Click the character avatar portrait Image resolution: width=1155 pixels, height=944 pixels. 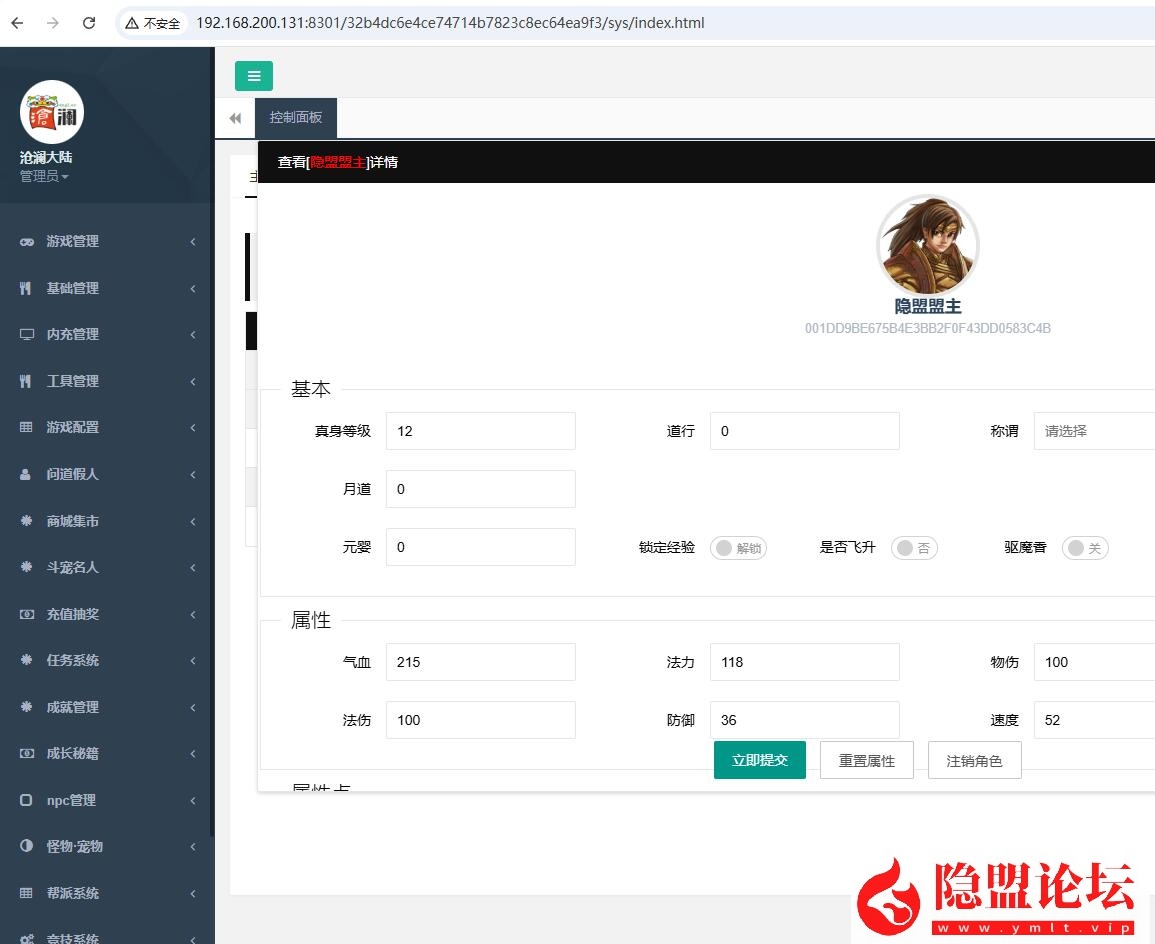(928, 245)
